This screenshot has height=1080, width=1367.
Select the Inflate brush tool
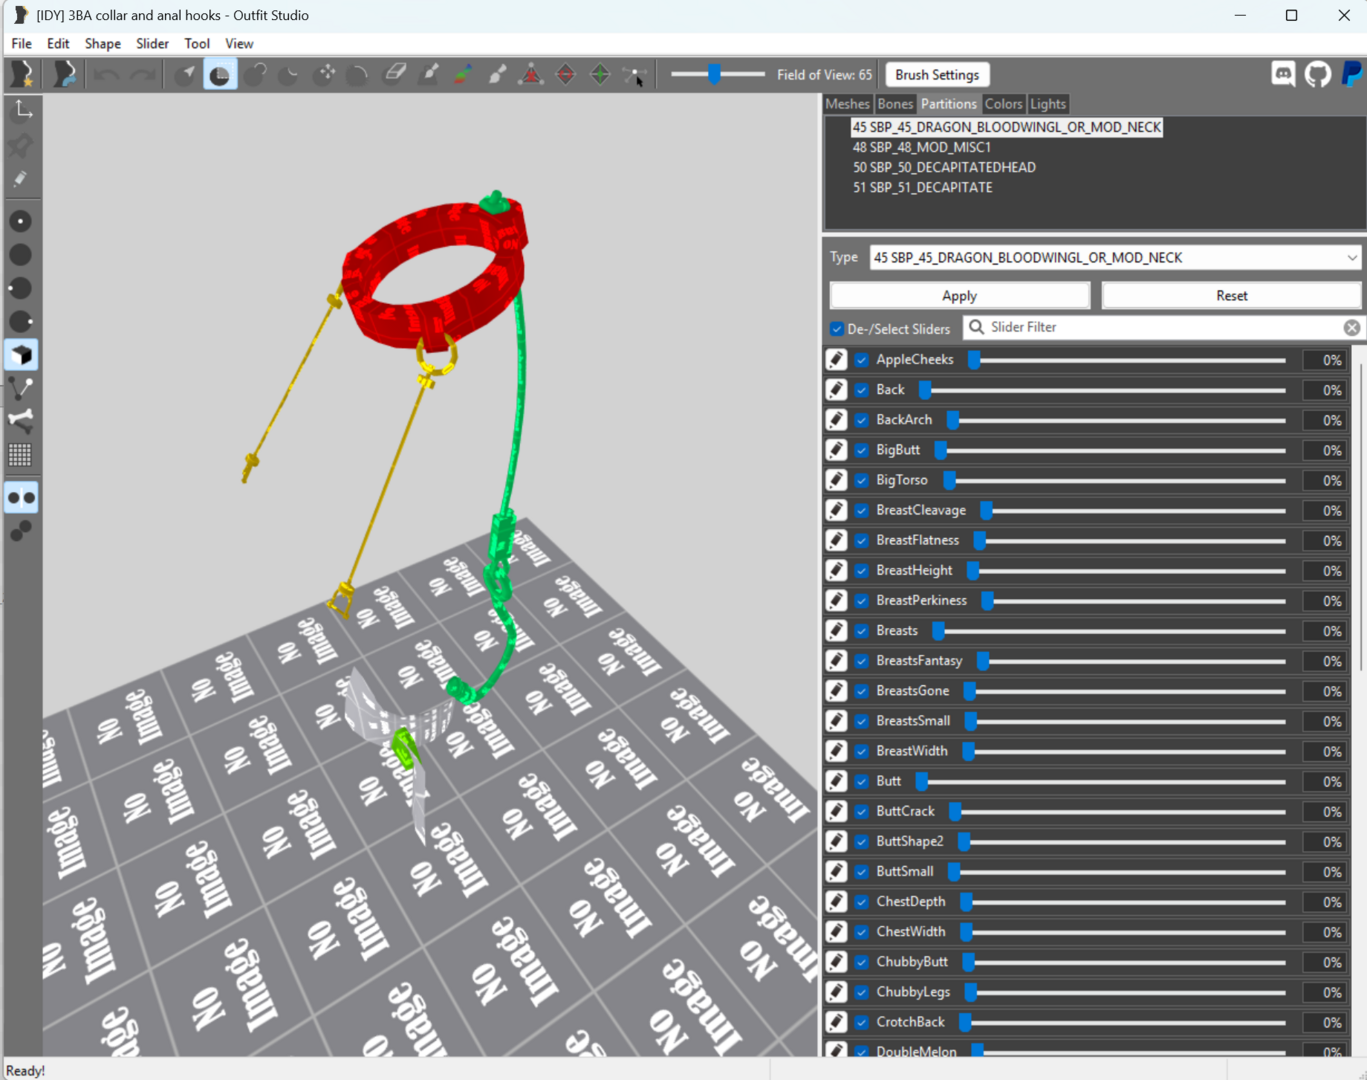pyautogui.click(x=255, y=75)
